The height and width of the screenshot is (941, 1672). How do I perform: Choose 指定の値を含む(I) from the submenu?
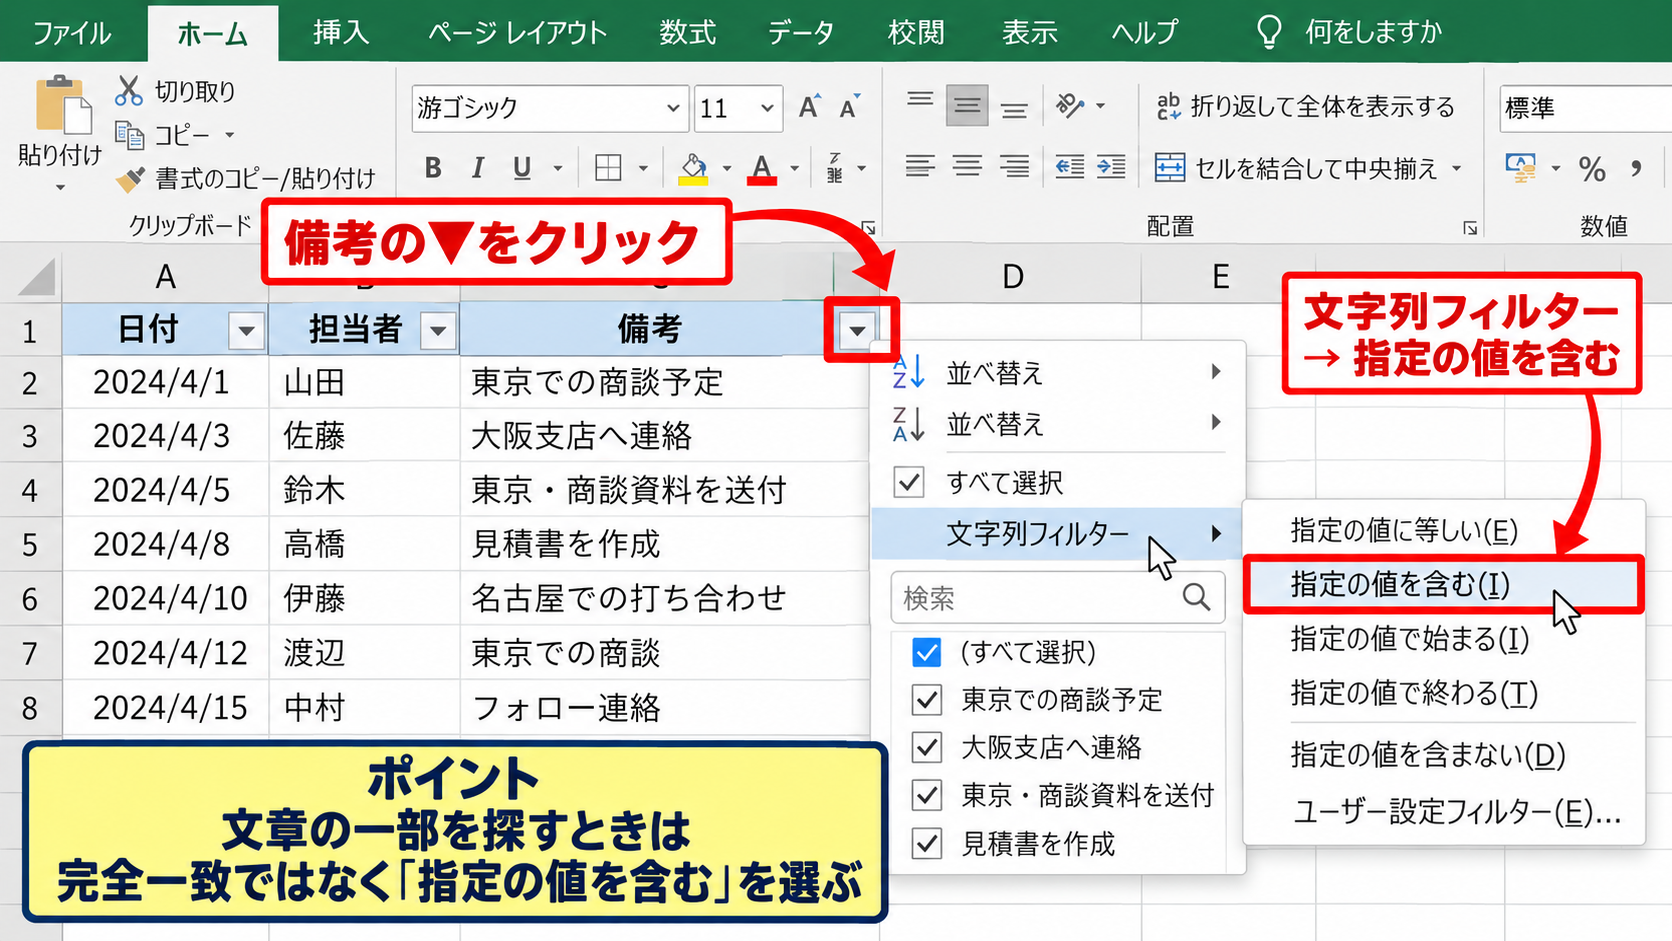[x=1442, y=585]
